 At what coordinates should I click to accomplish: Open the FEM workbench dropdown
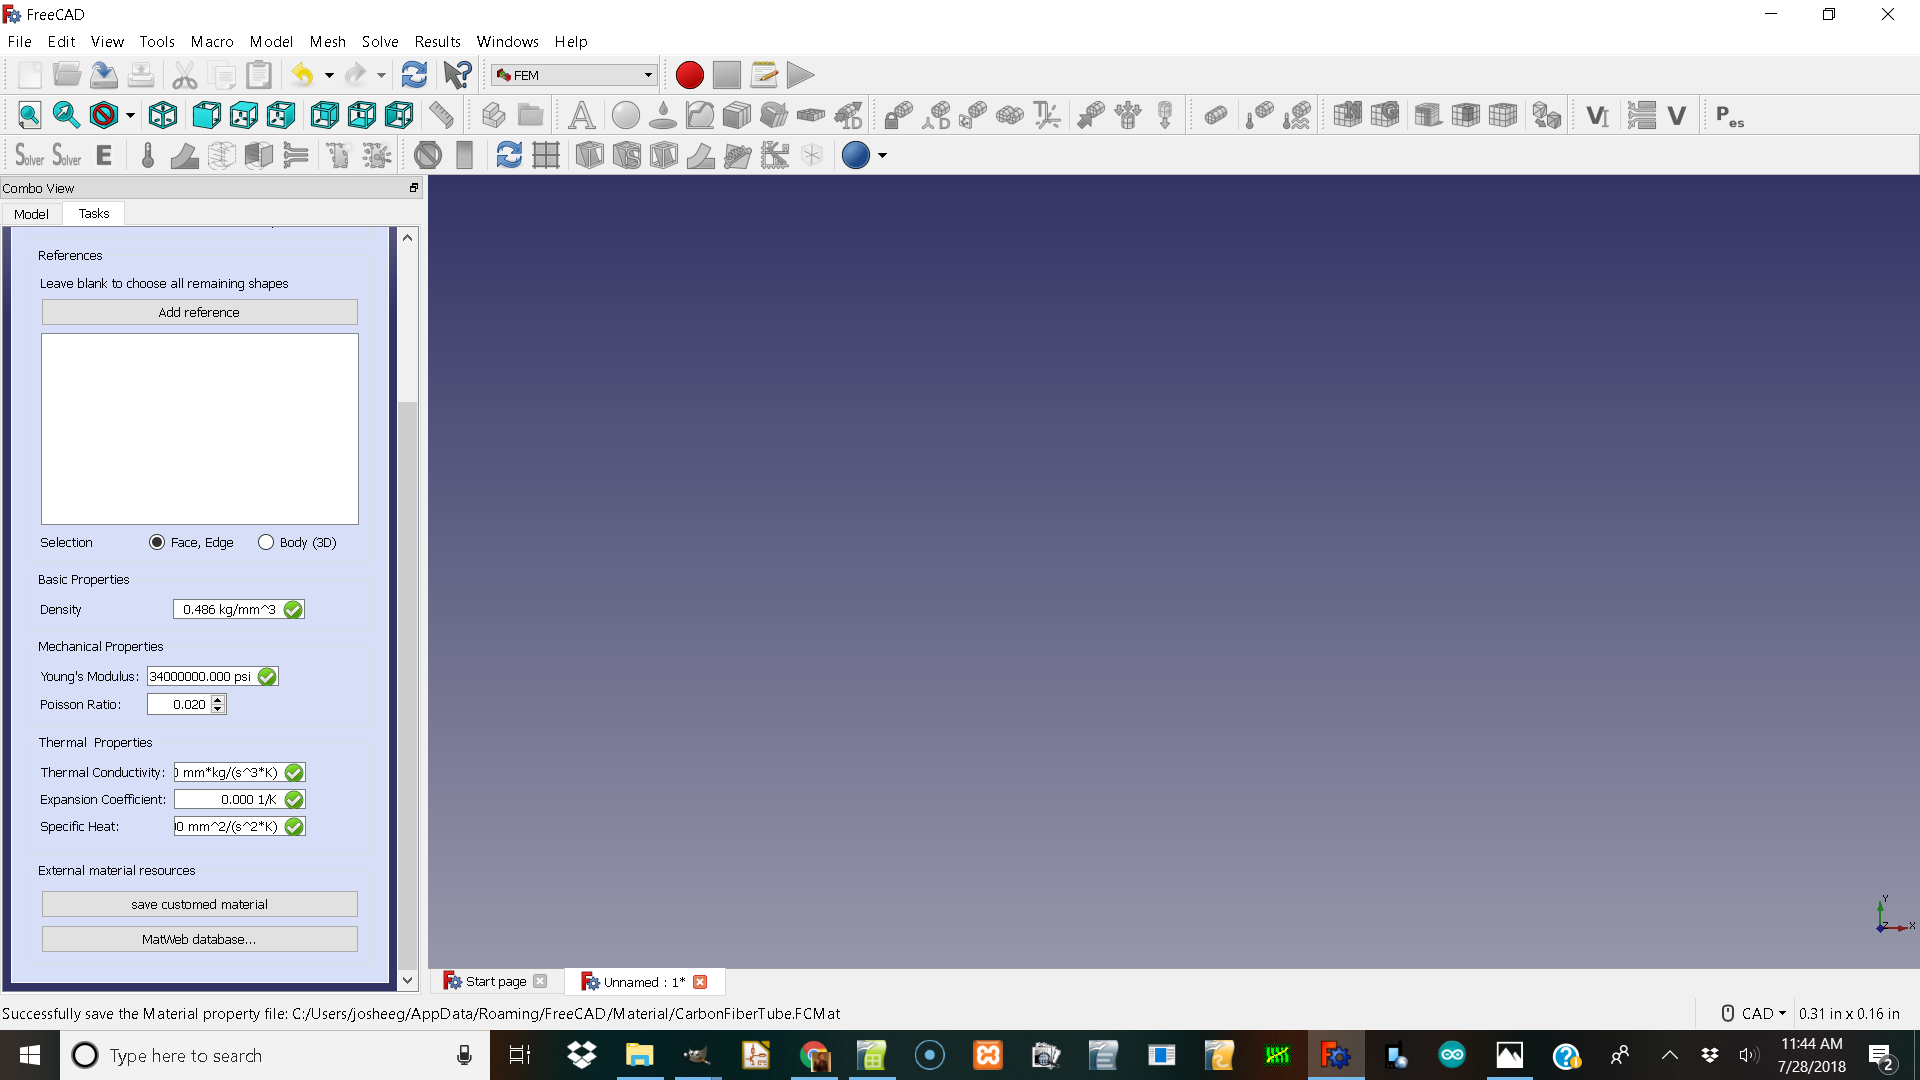click(x=574, y=75)
